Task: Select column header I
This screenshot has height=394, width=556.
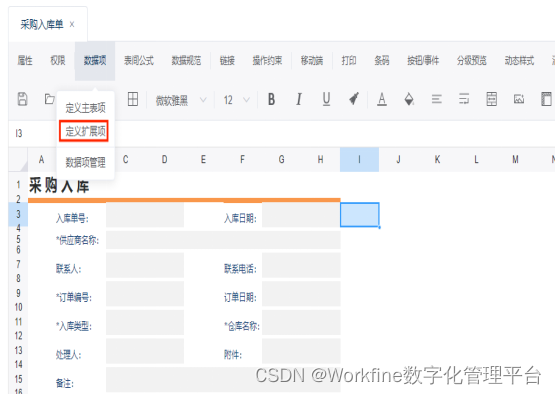Action: pyautogui.click(x=359, y=160)
